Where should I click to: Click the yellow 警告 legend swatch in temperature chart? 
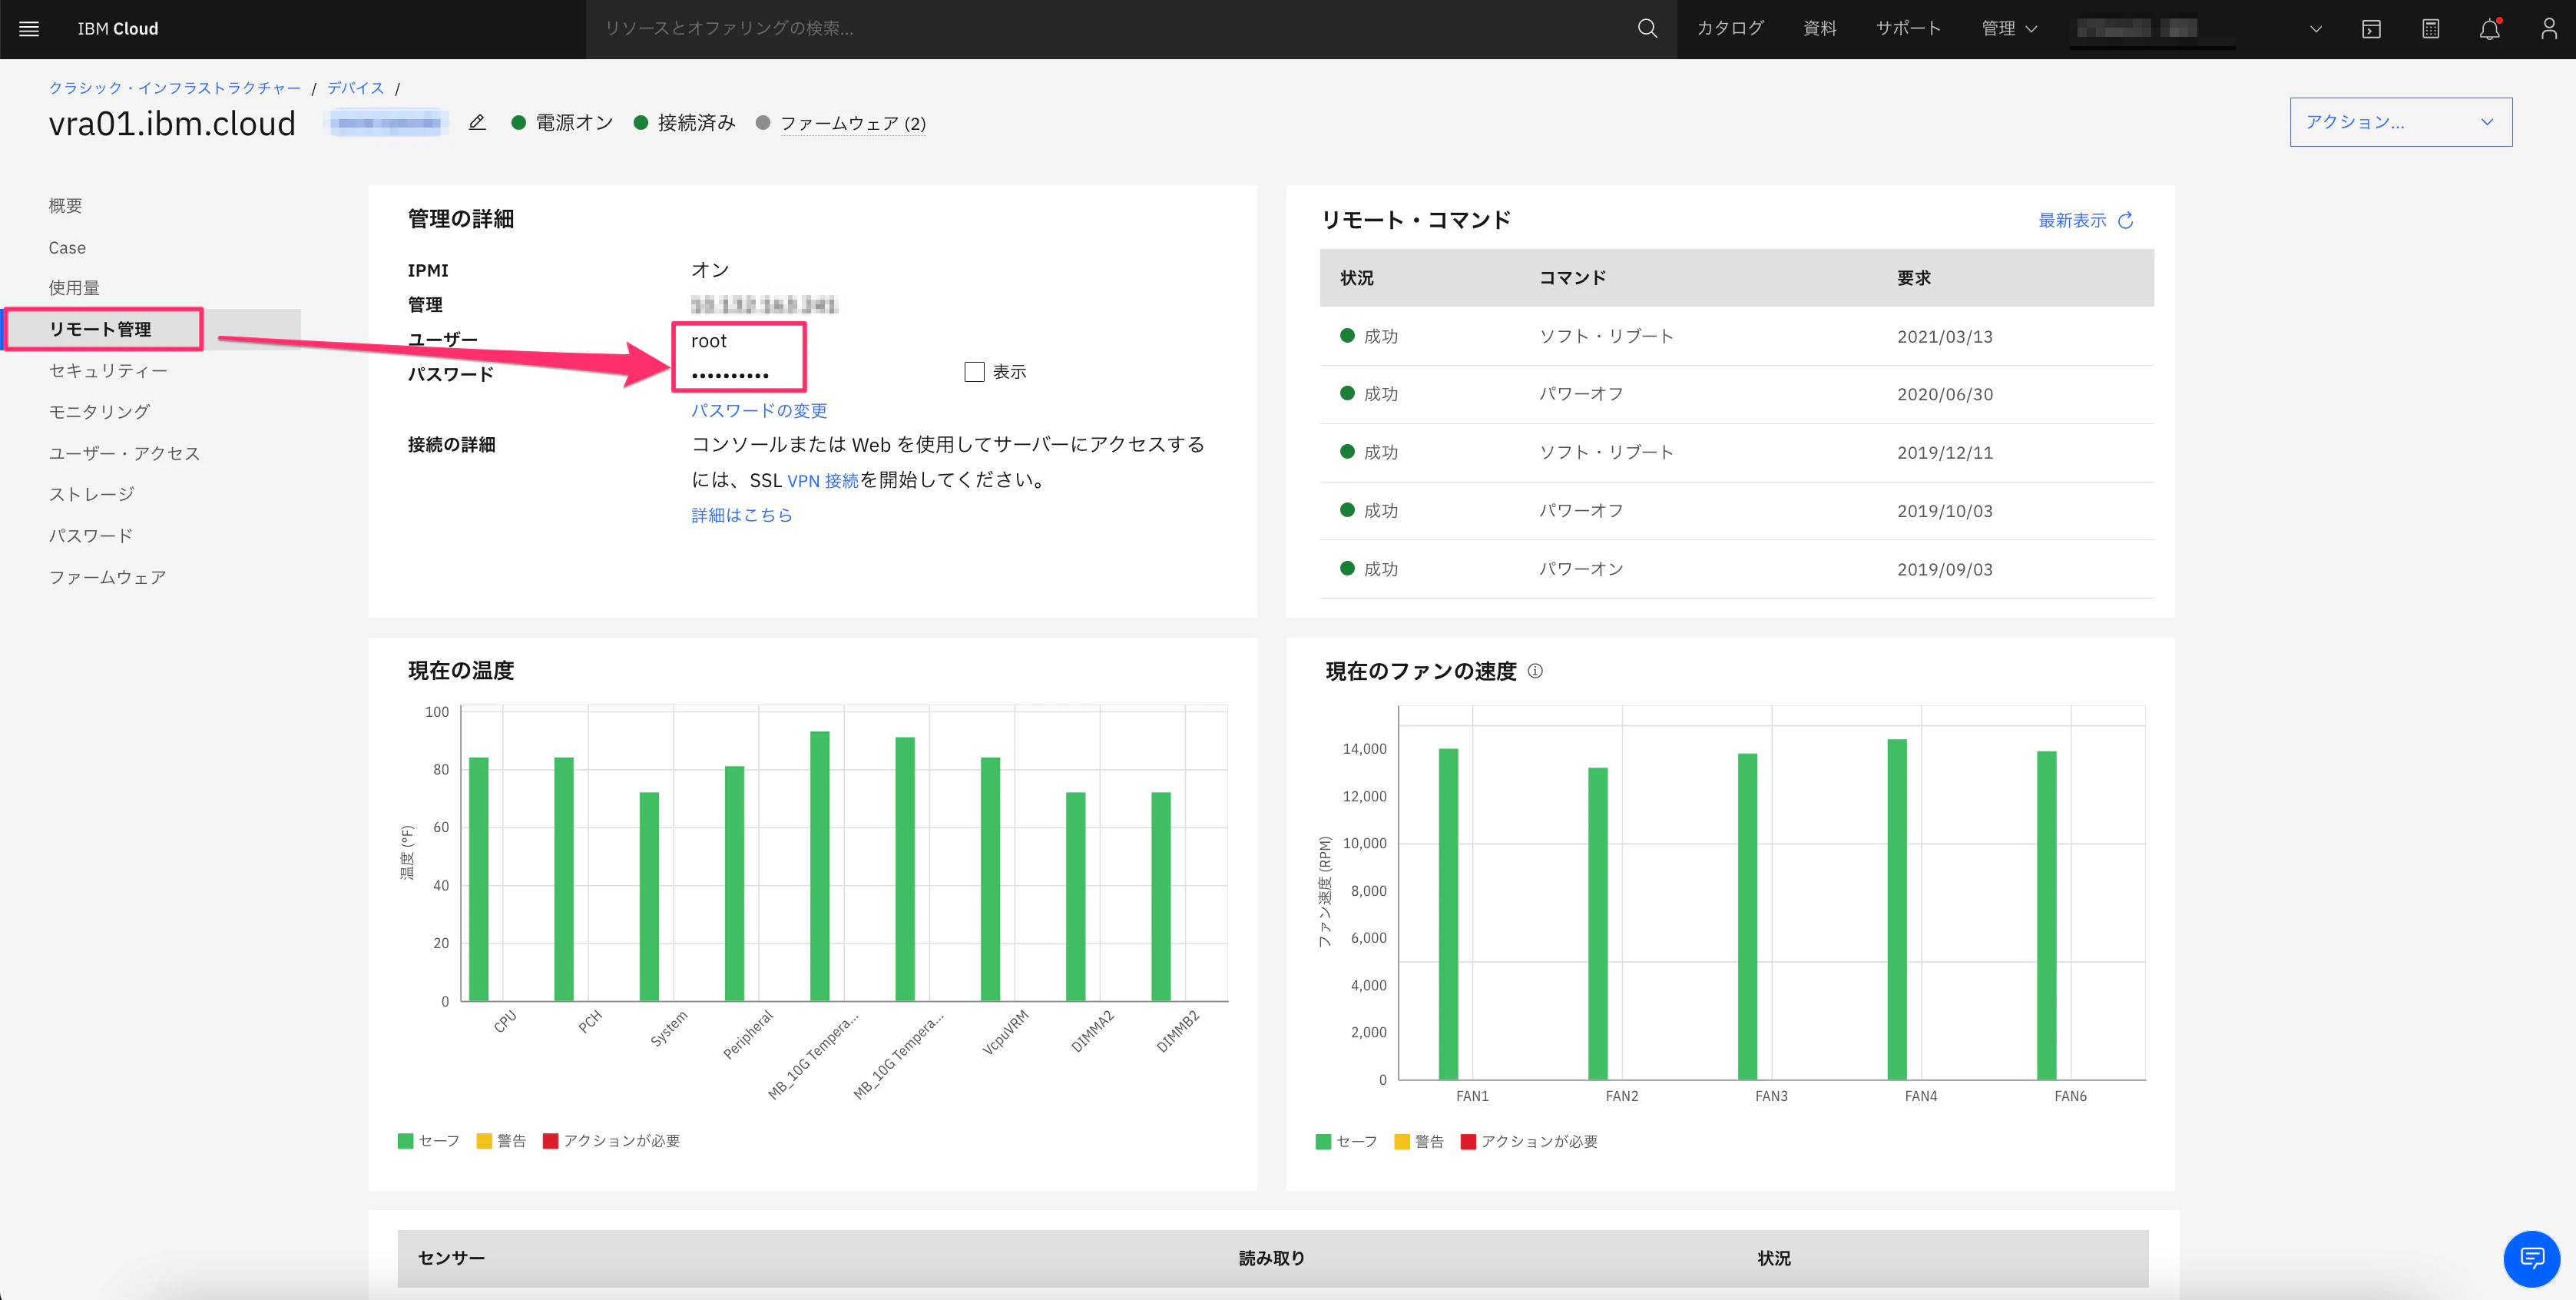coord(484,1141)
